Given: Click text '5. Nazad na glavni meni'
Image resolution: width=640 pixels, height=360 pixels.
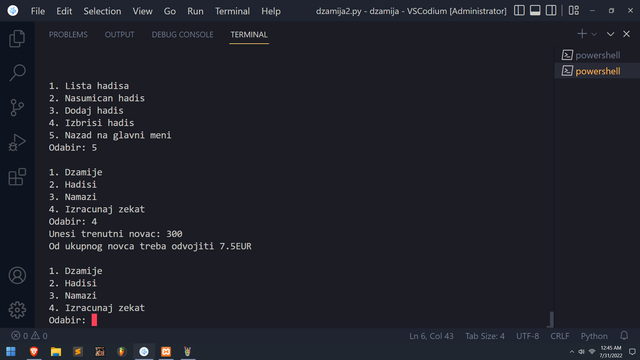Looking at the screenshot, I should [110, 135].
